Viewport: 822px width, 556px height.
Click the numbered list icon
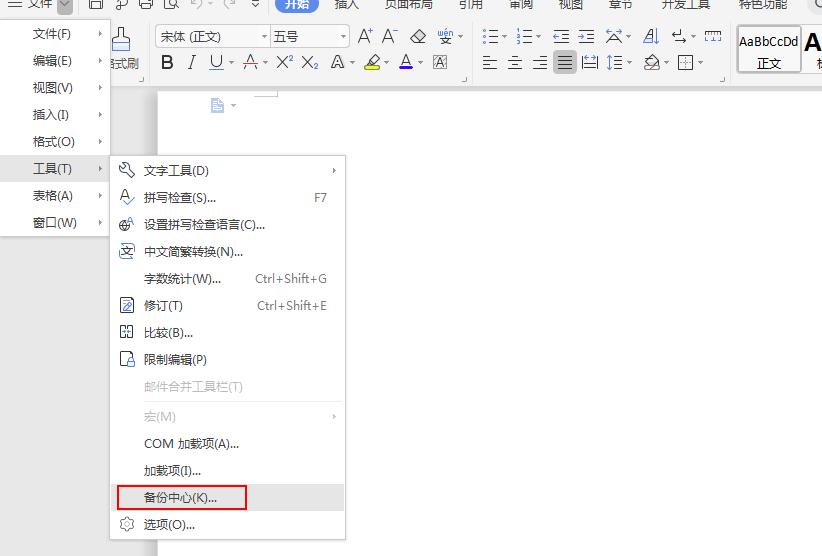[x=524, y=36]
